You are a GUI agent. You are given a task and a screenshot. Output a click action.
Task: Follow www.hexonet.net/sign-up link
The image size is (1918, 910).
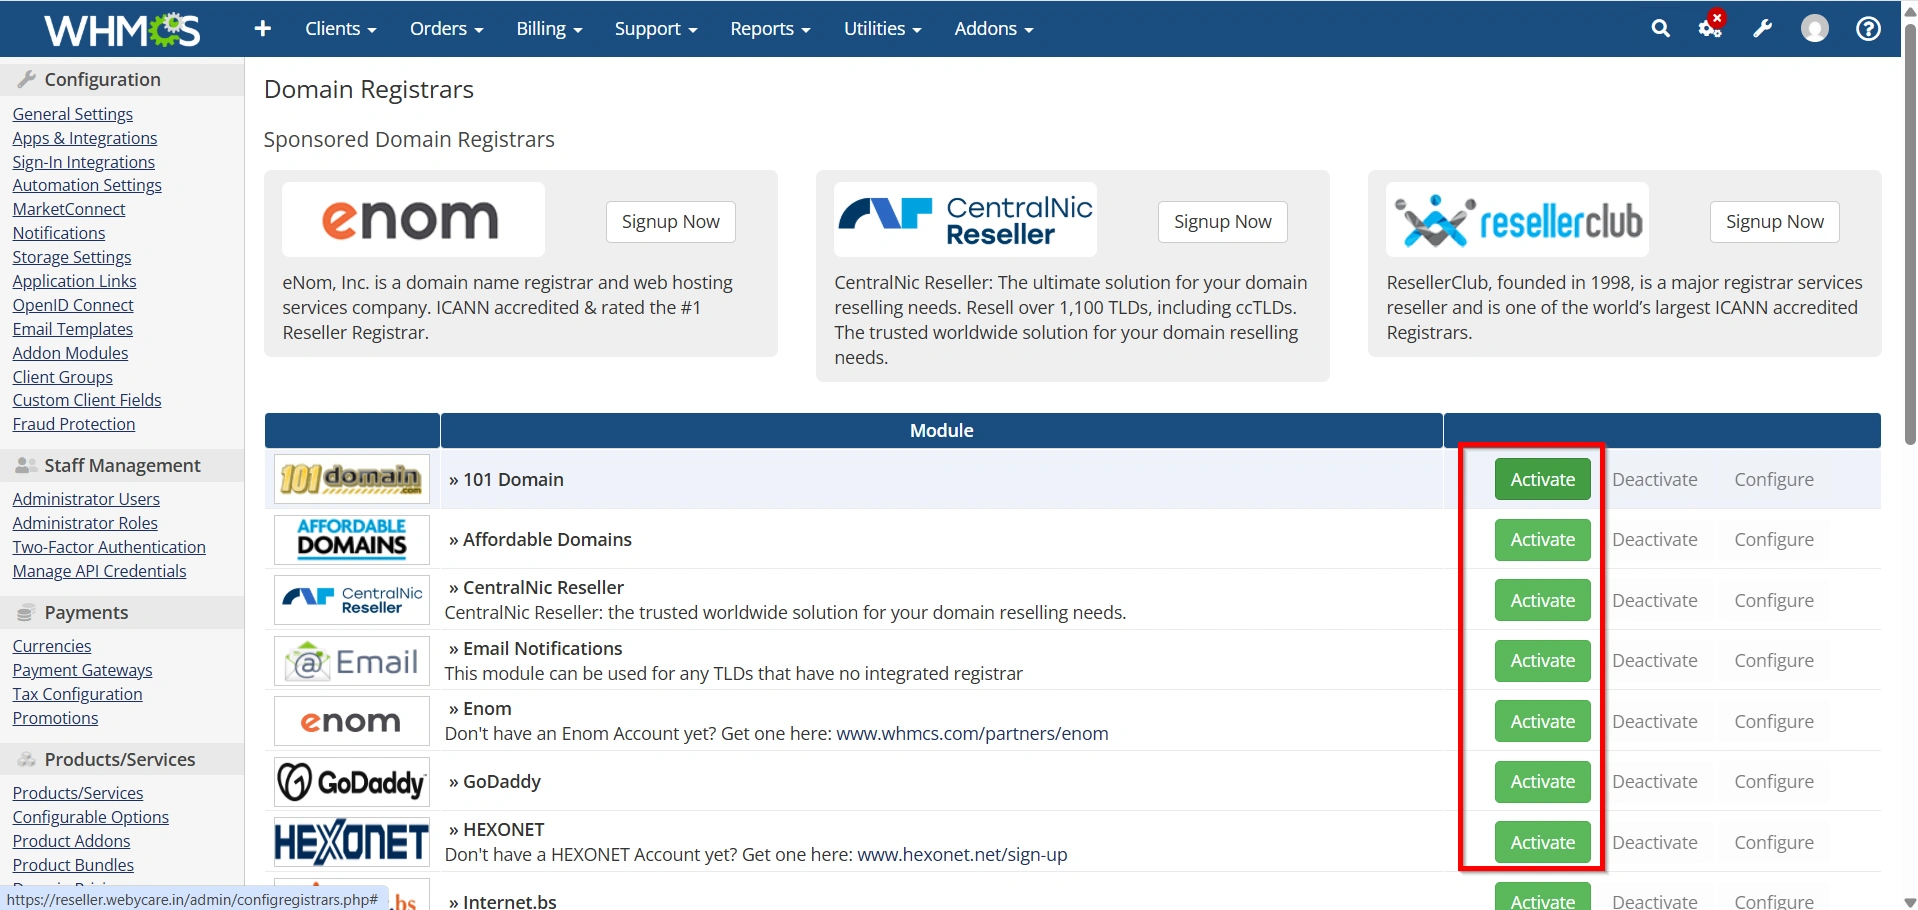coord(962,854)
